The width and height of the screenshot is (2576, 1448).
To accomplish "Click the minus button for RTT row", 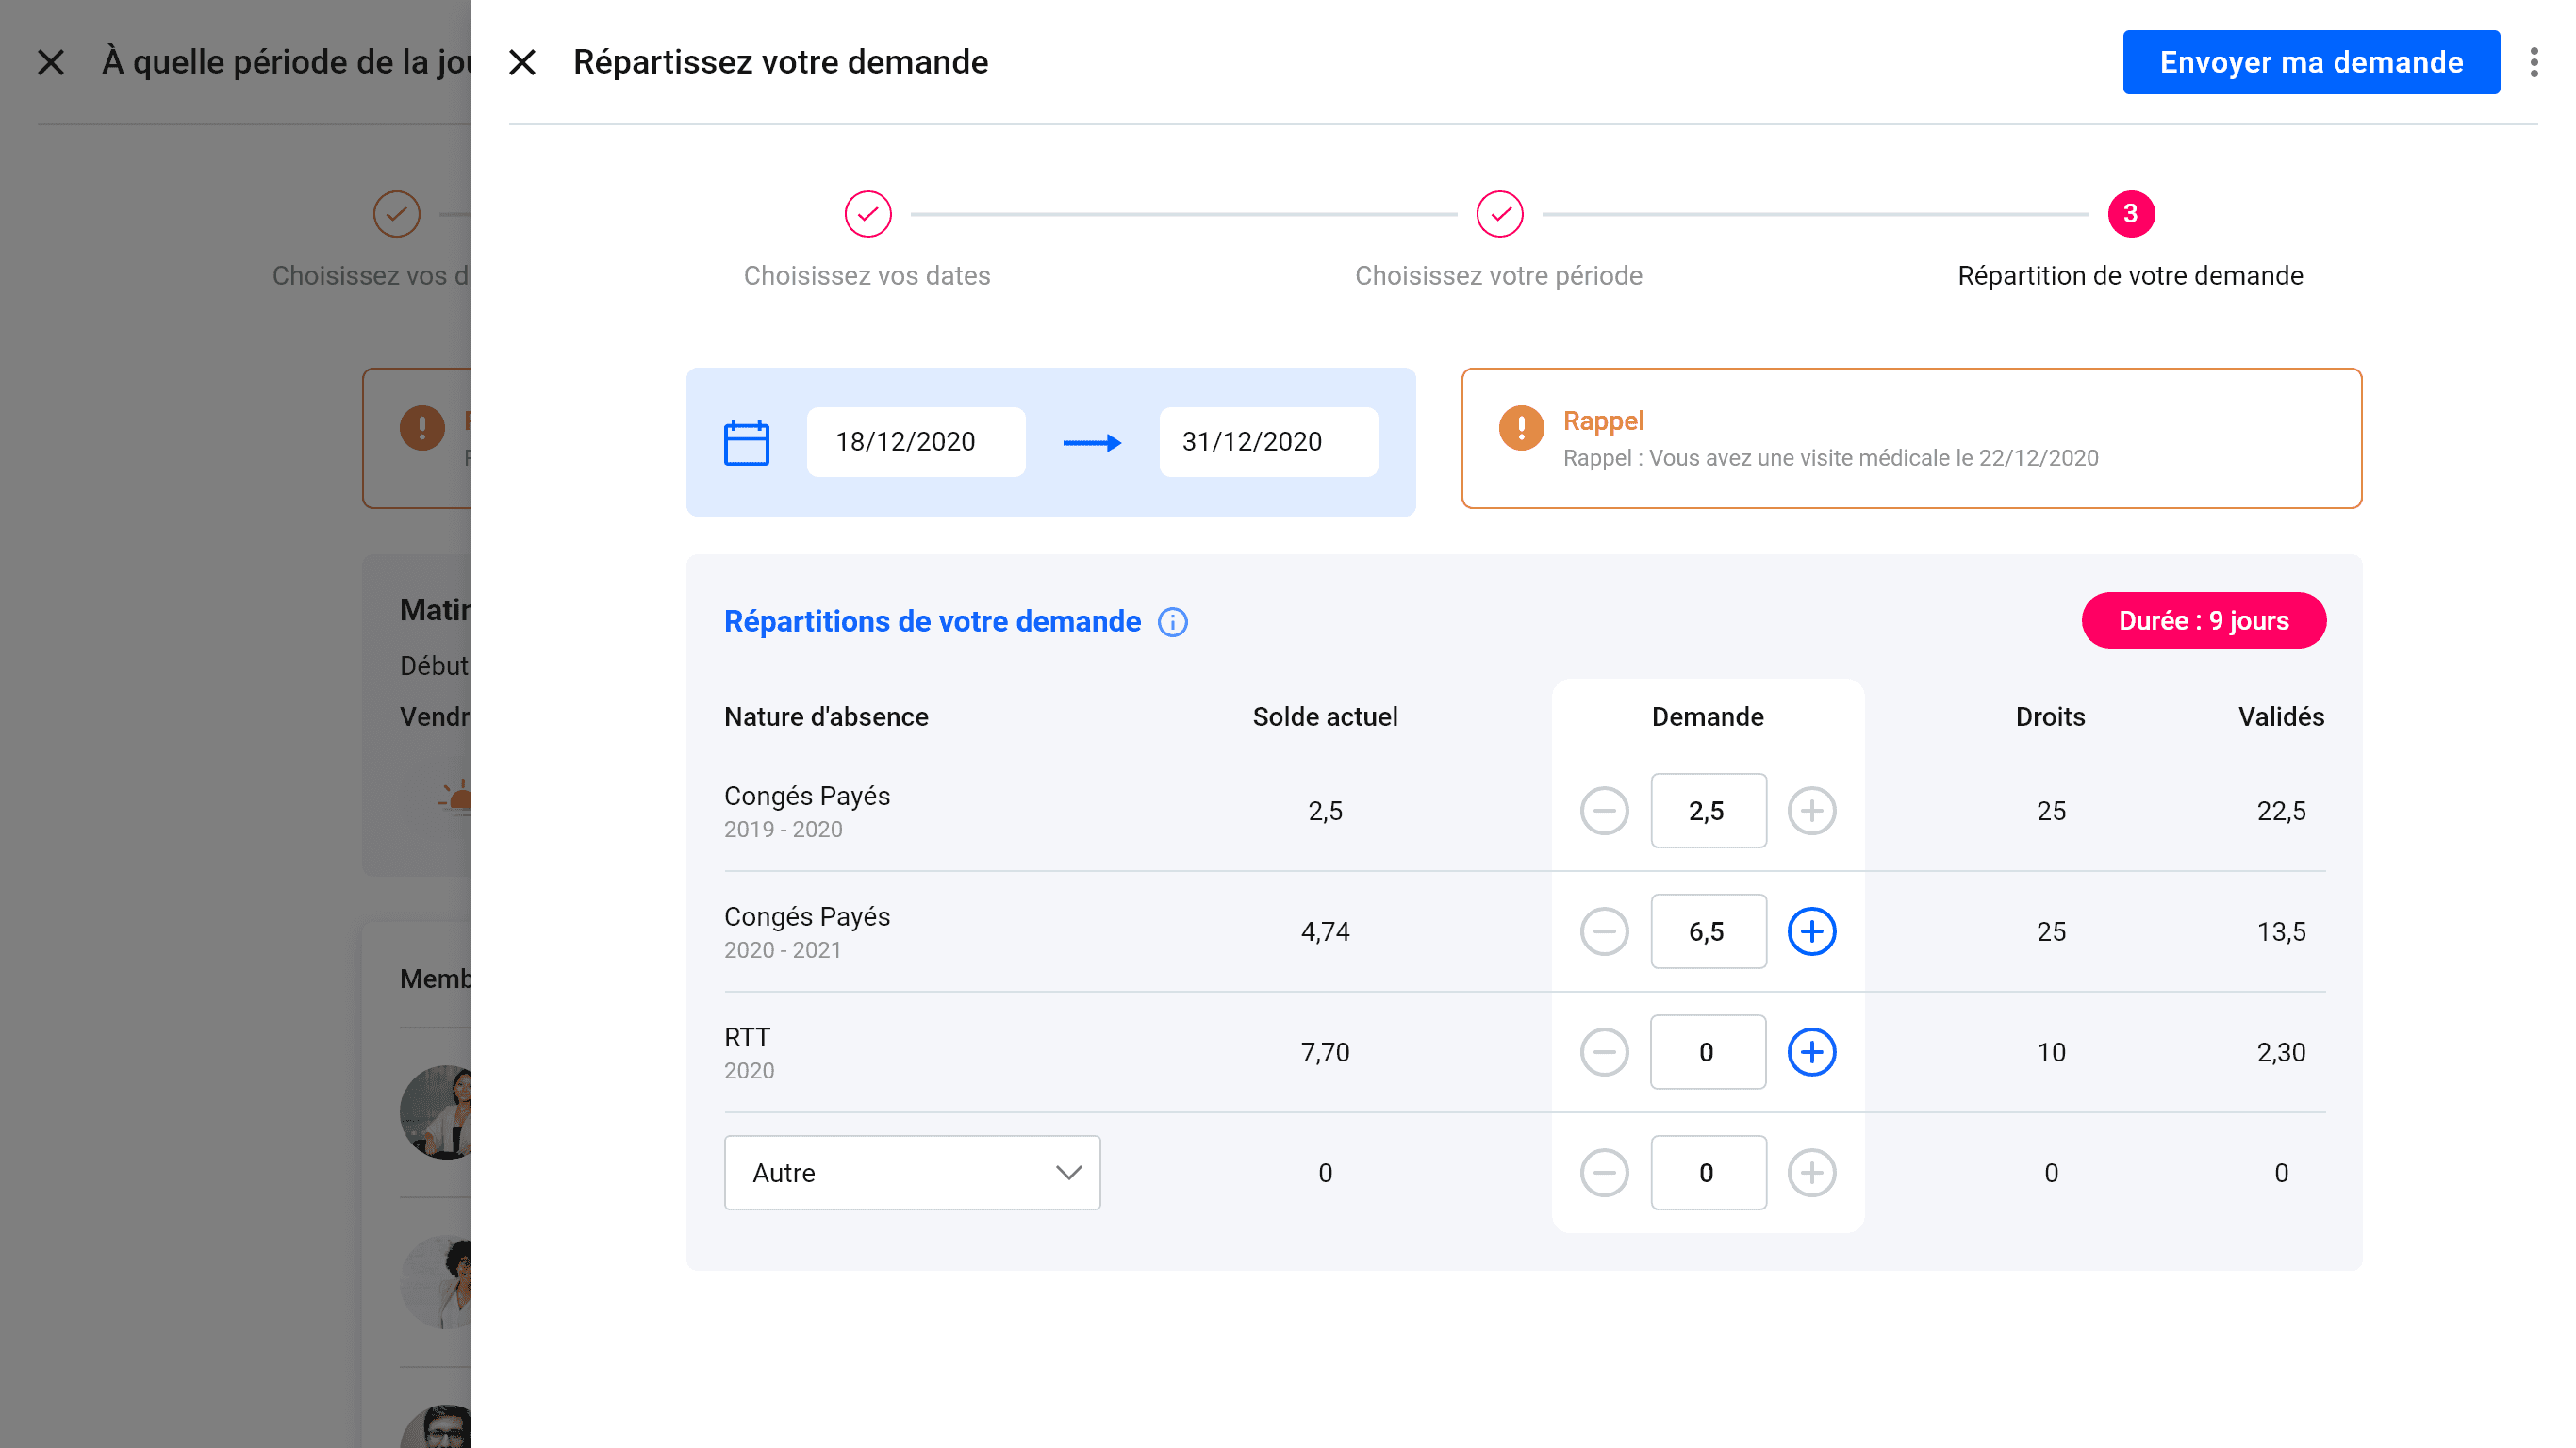I will click(1604, 1052).
